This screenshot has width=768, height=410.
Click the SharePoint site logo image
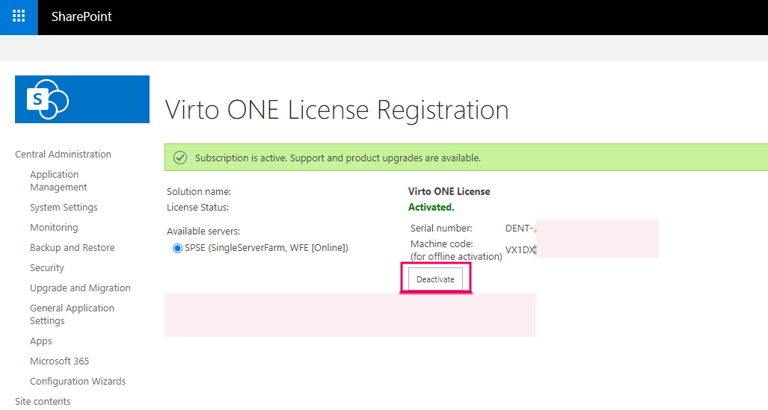pos(82,99)
